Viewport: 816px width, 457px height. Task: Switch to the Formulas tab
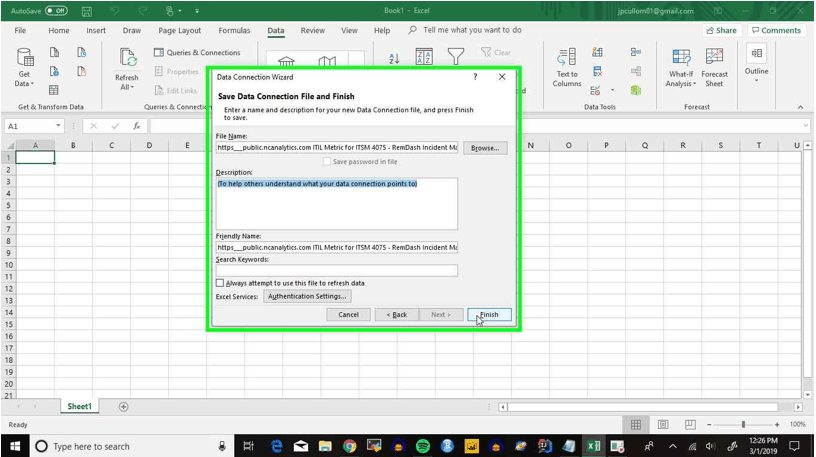click(x=234, y=30)
